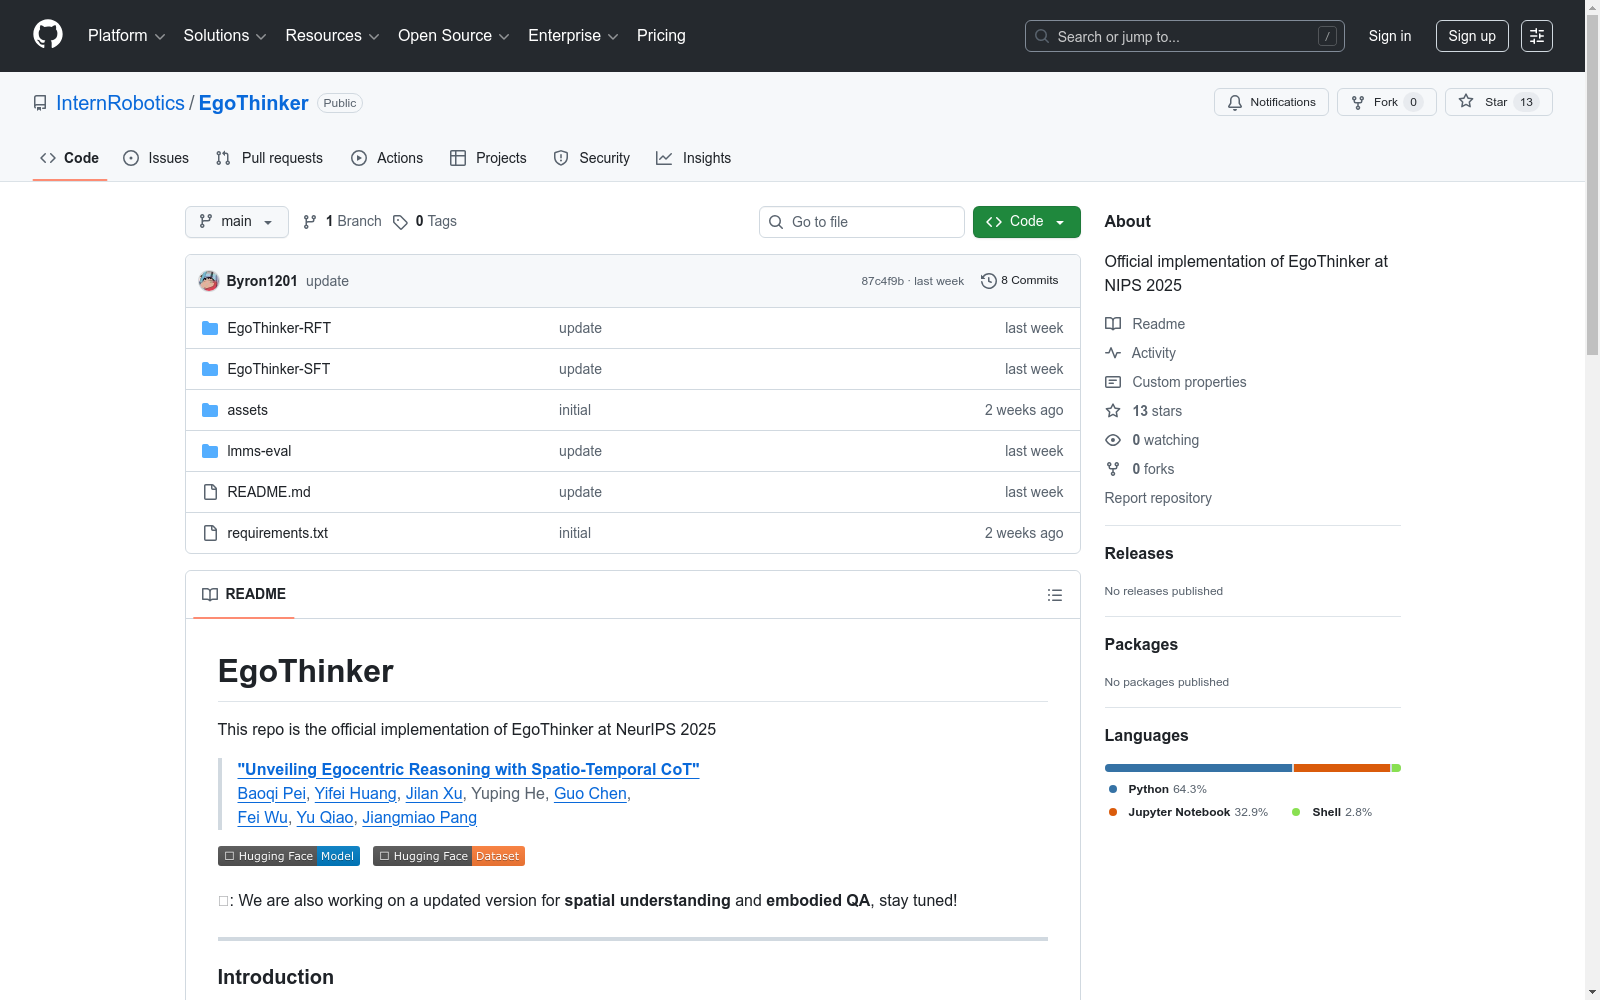Click the EgoThinker-SFT folder icon

coord(210,369)
